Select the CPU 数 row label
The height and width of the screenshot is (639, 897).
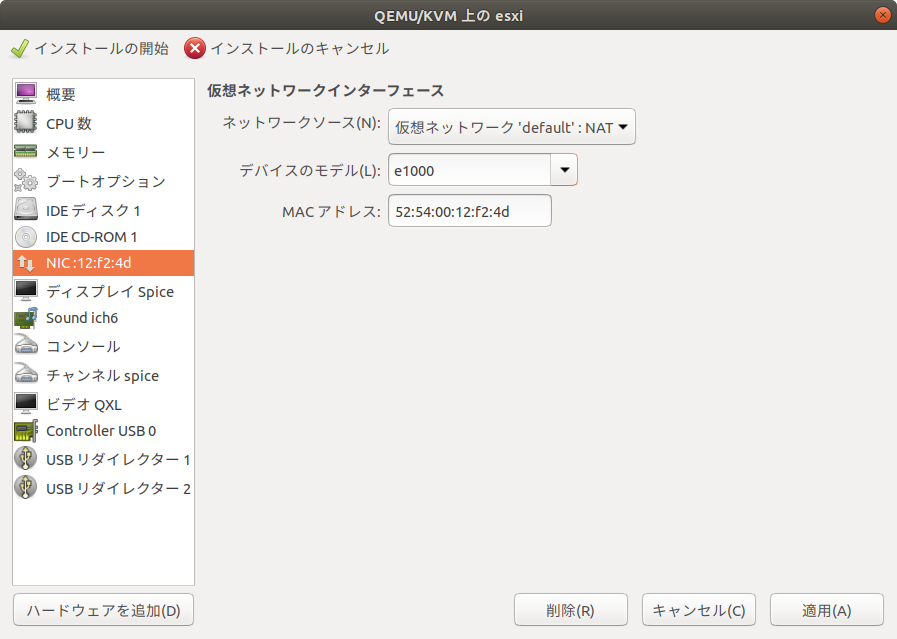point(69,123)
